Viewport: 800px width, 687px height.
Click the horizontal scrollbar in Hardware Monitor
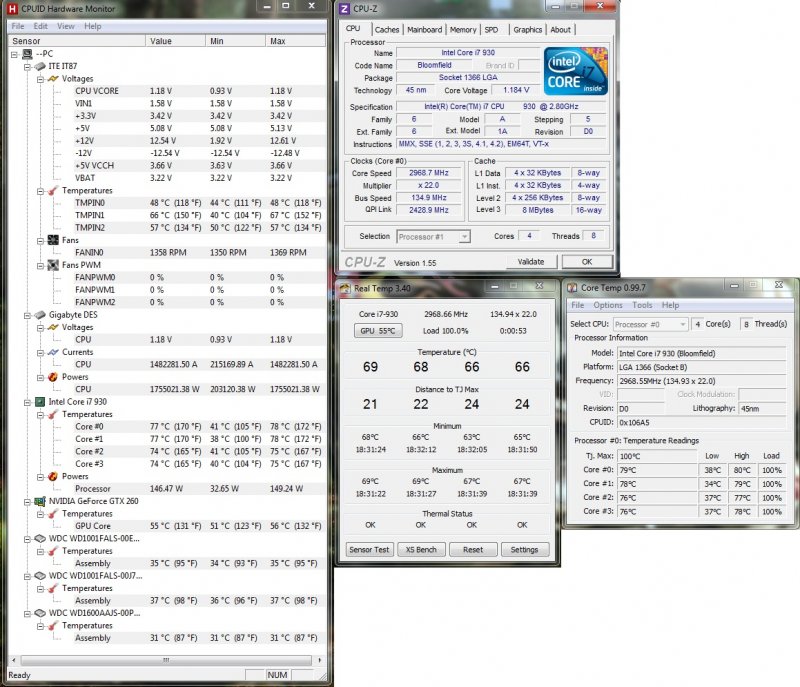[166, 660]
